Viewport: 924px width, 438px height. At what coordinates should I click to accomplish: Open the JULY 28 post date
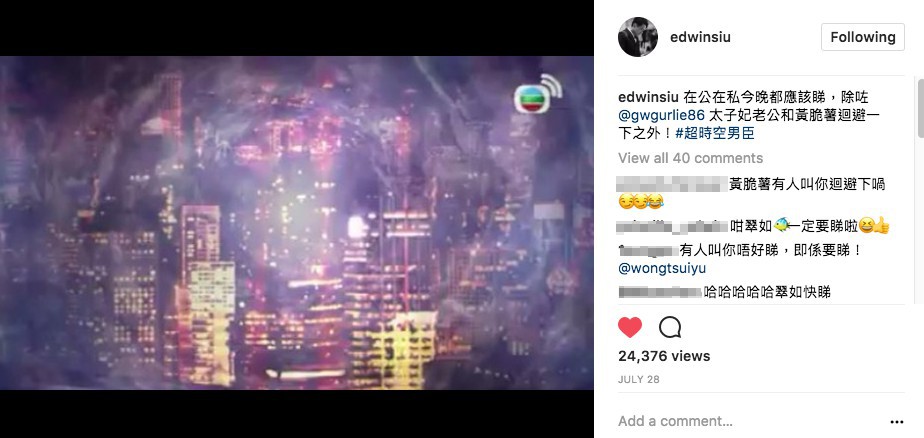639,380
